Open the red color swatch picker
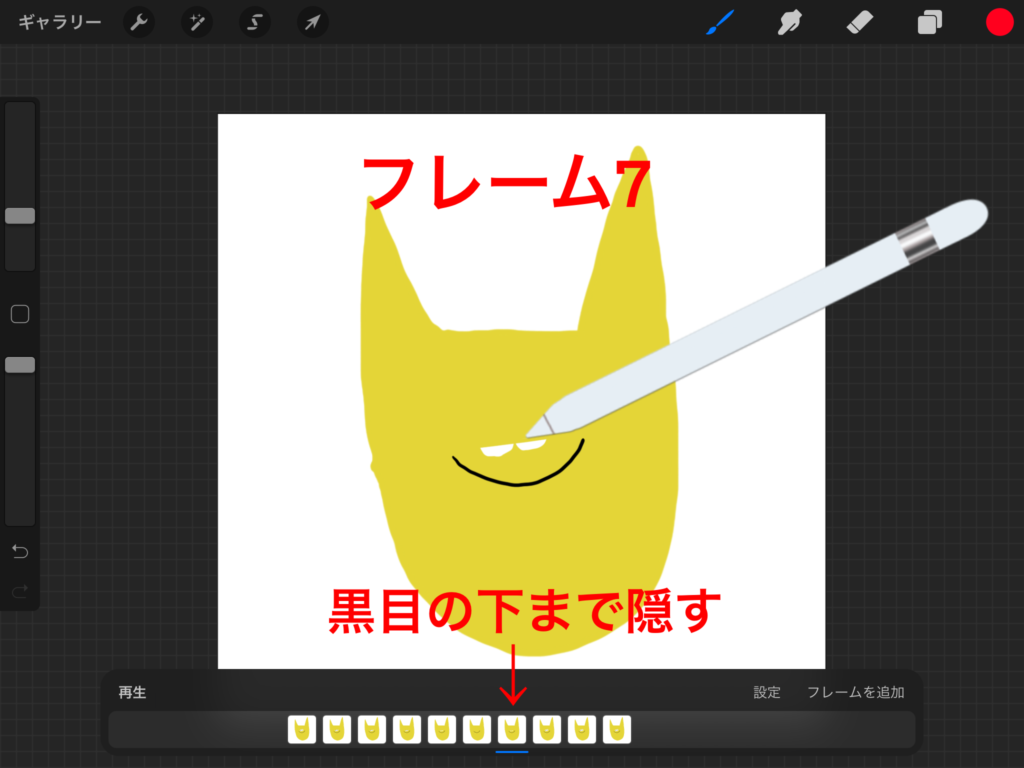1024x768 pixels. [x=998, y=21]
